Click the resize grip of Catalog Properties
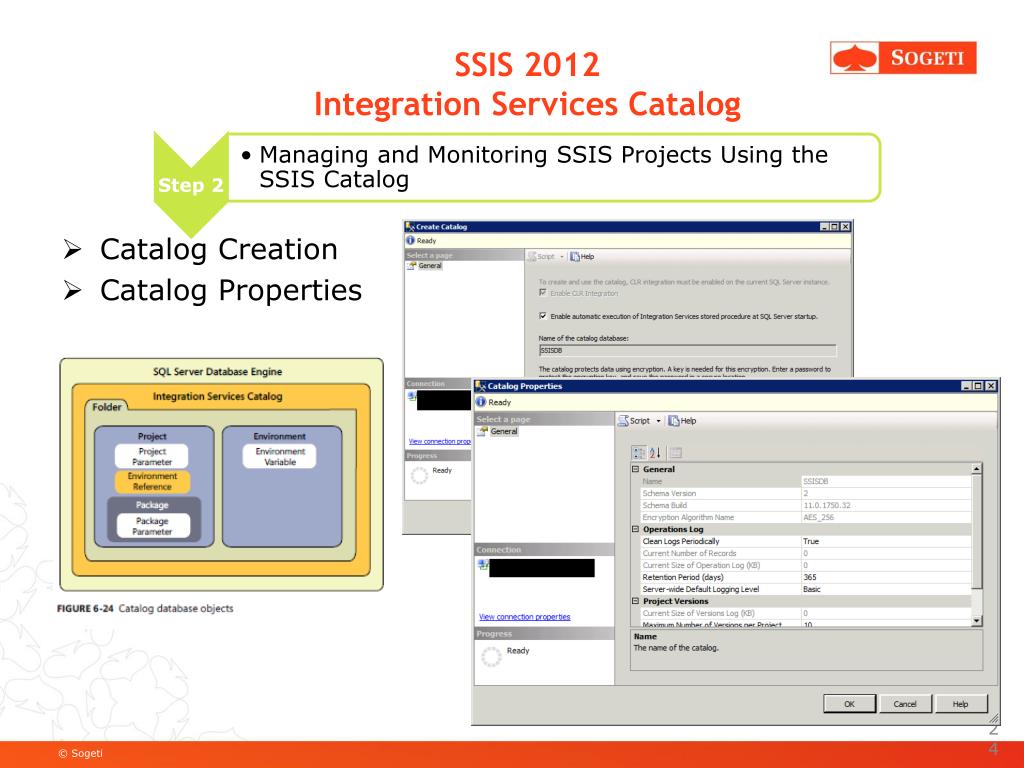This screenshot has height=768, width=1024. pos(993,718)
